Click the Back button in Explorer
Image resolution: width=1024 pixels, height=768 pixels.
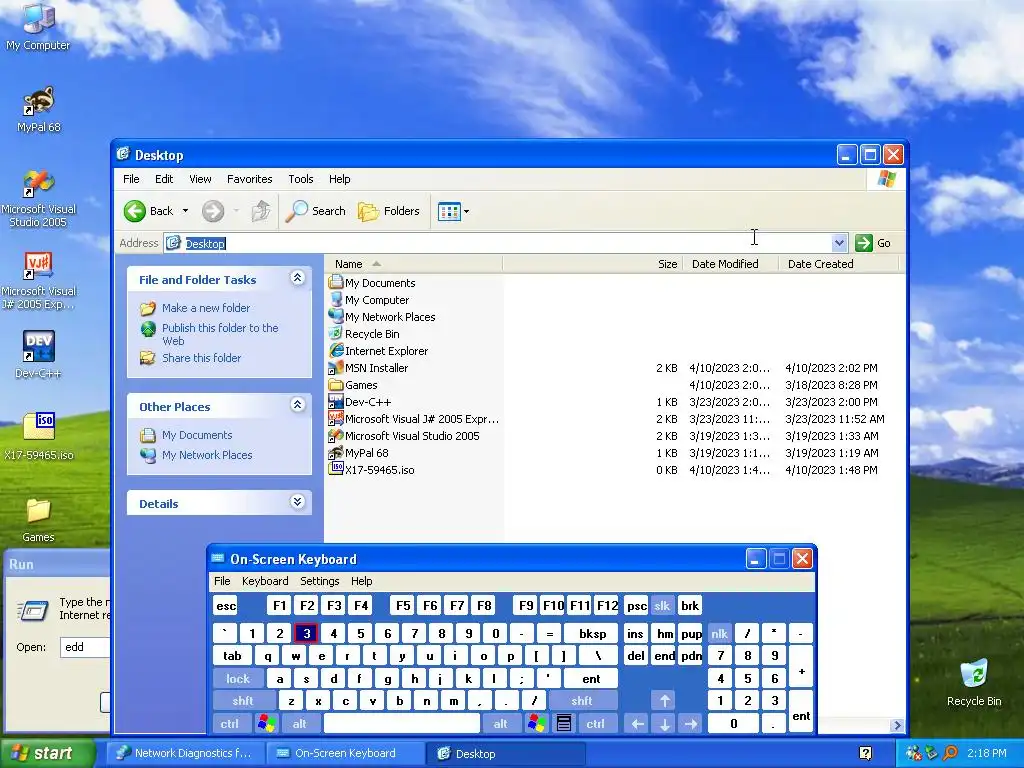point(149,211)
